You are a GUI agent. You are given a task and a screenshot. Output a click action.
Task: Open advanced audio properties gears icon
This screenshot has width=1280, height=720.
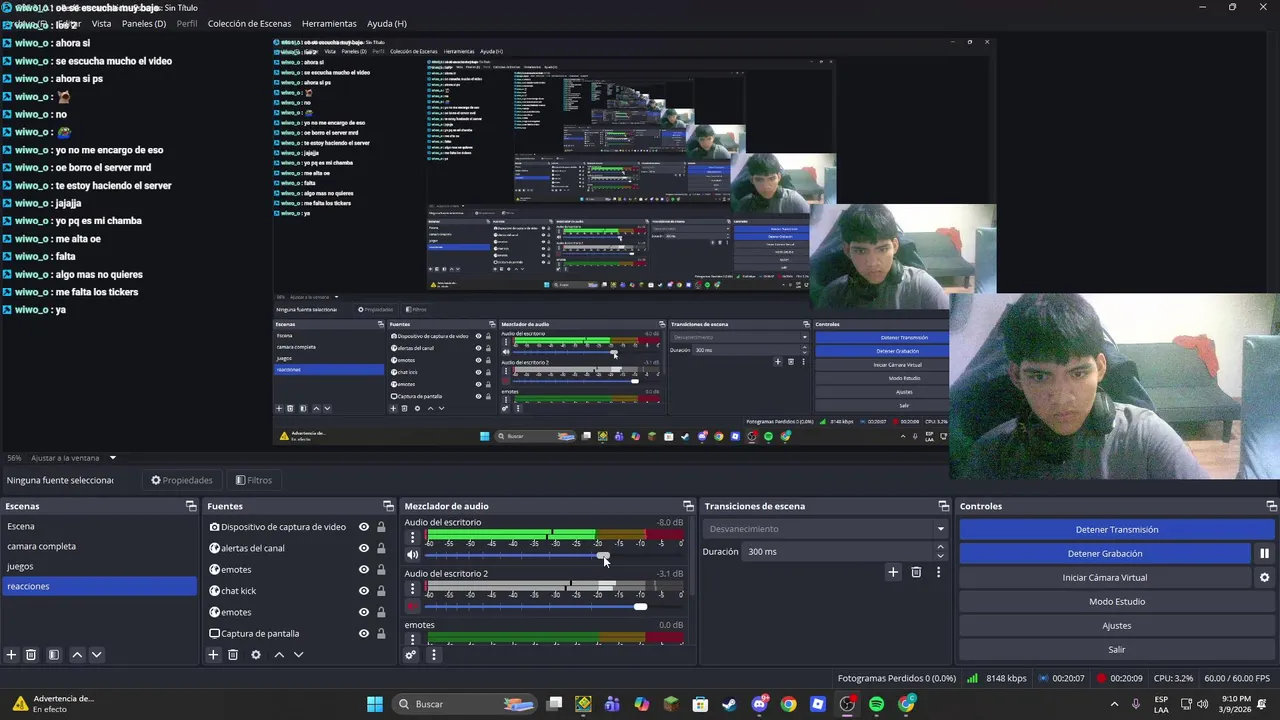click(411, 655)
